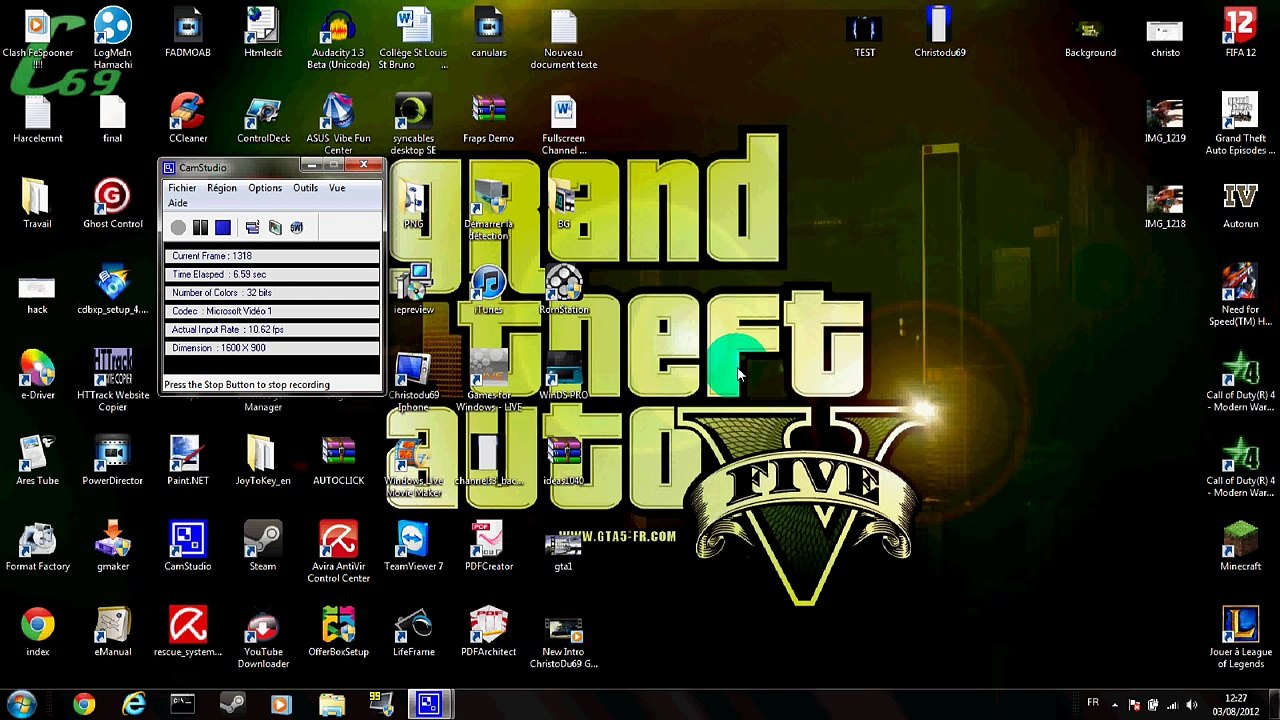This screenshot has height=720, width=1280.
Task: Select the Steam desktop shortcut
Action: [263, 546]
